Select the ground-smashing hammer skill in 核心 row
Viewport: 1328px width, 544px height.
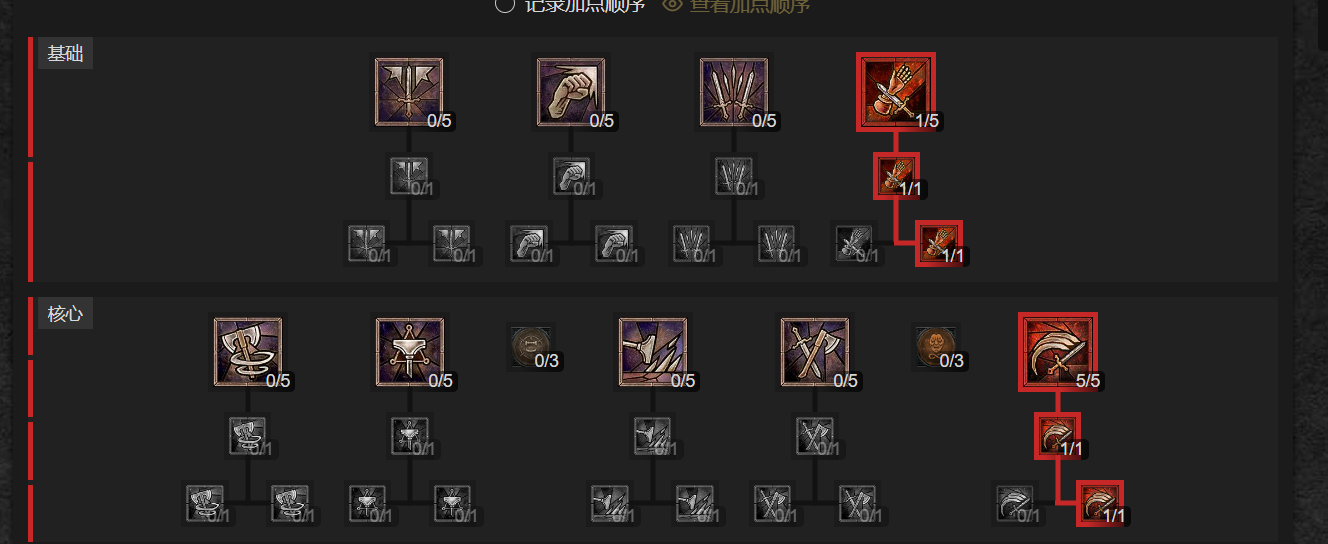click(x=652, y=352)
